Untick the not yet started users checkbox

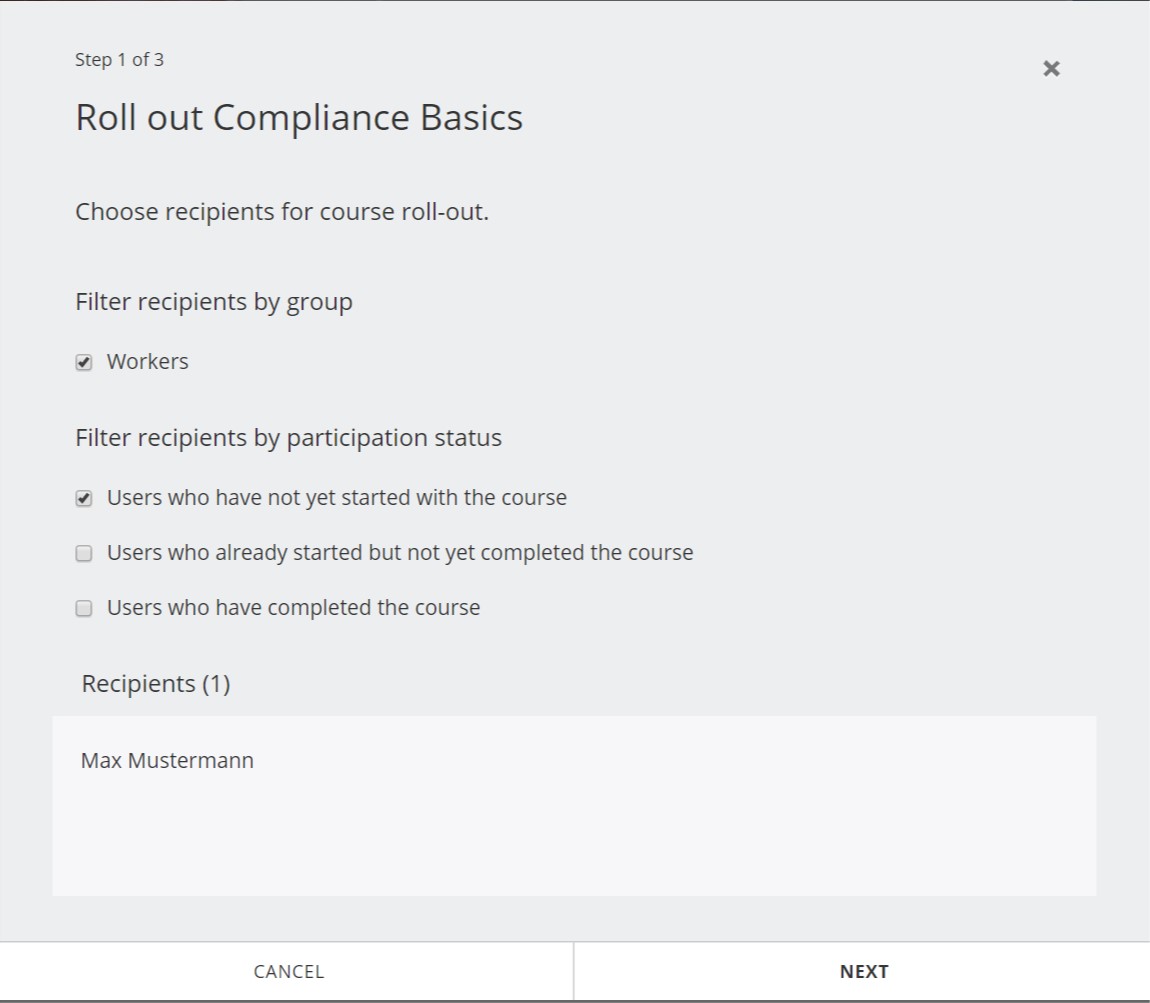click(x=84, y=498)
